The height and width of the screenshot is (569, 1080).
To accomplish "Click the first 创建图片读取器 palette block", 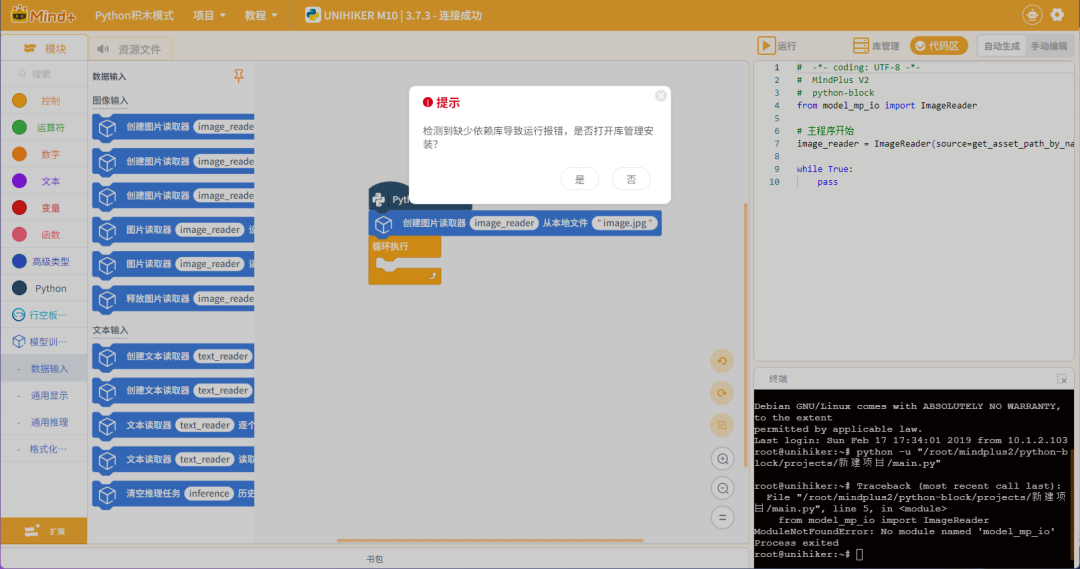I will point(173,127).
